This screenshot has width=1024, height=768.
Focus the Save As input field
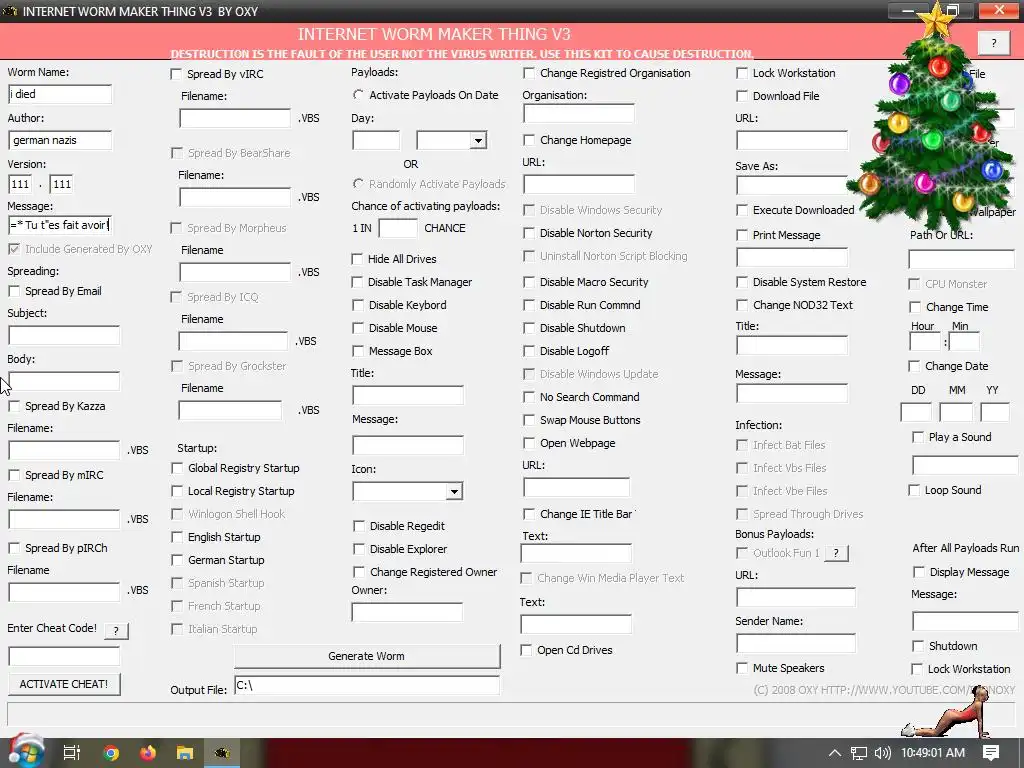792,185
